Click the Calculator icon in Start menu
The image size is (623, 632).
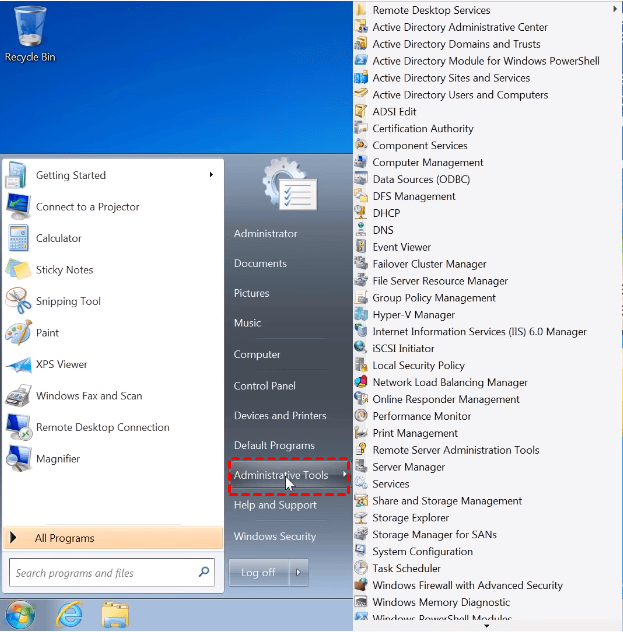pos(18,238)
